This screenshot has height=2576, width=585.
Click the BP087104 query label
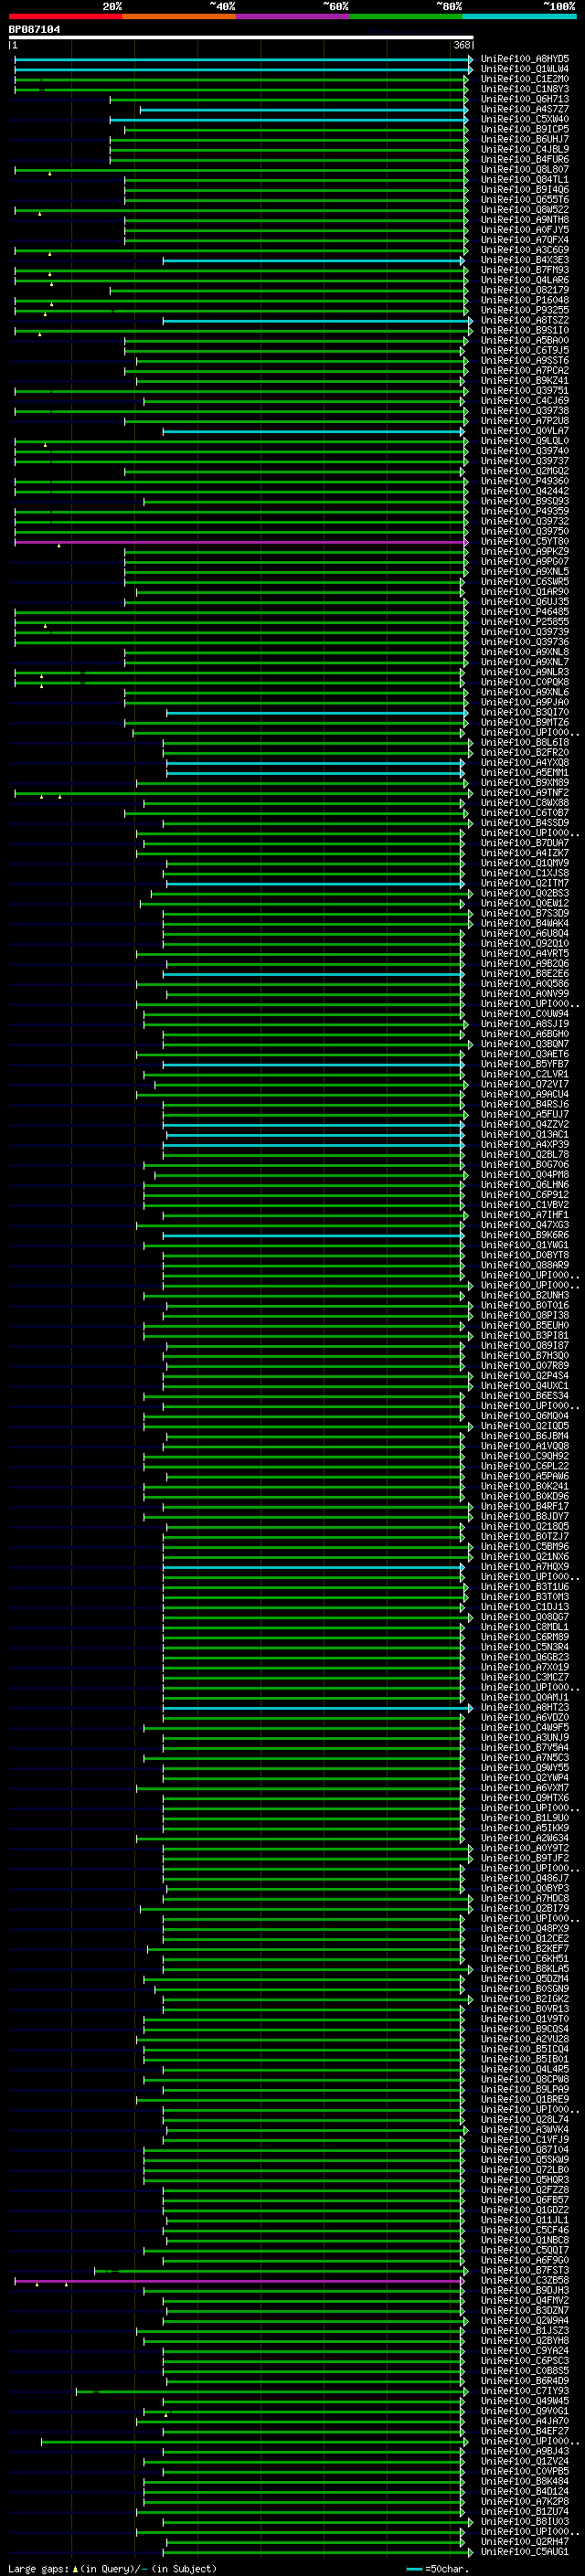pyautogui.click(x=35, y=30)
